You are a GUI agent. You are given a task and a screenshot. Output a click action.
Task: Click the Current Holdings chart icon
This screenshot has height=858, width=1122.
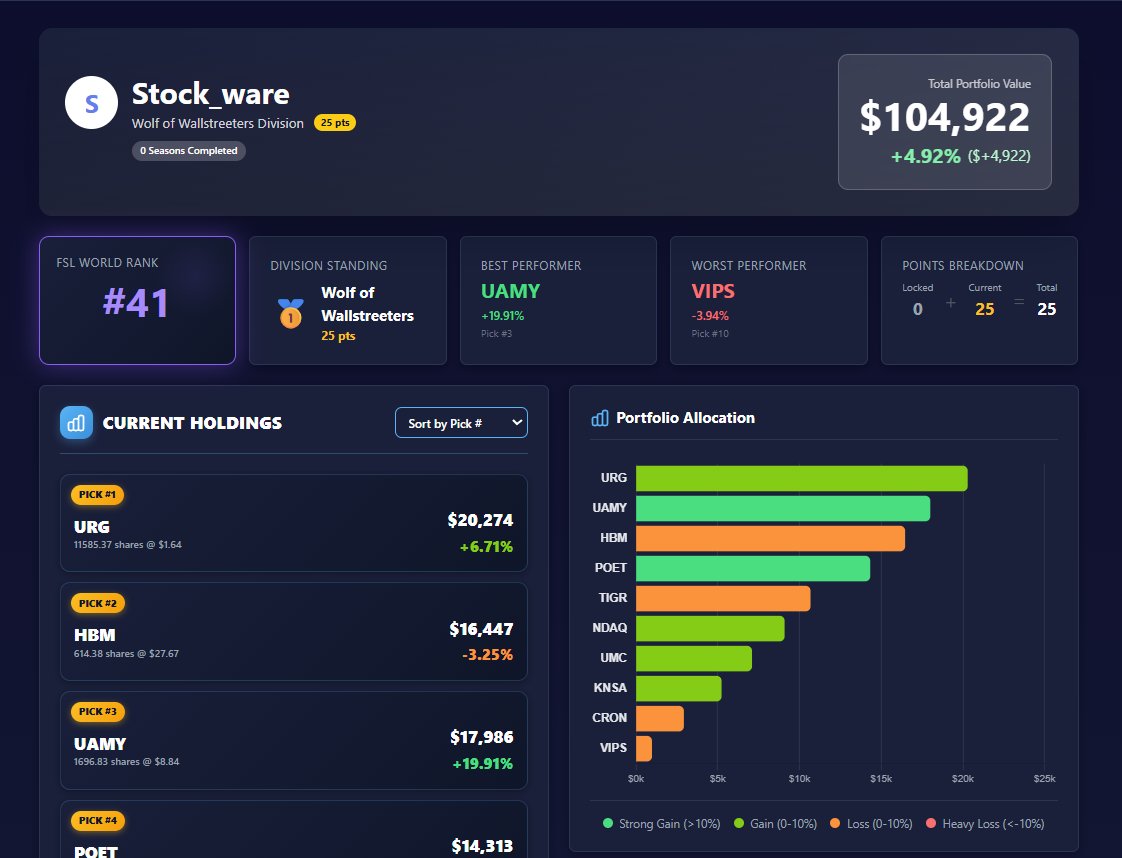click(77, 423)
